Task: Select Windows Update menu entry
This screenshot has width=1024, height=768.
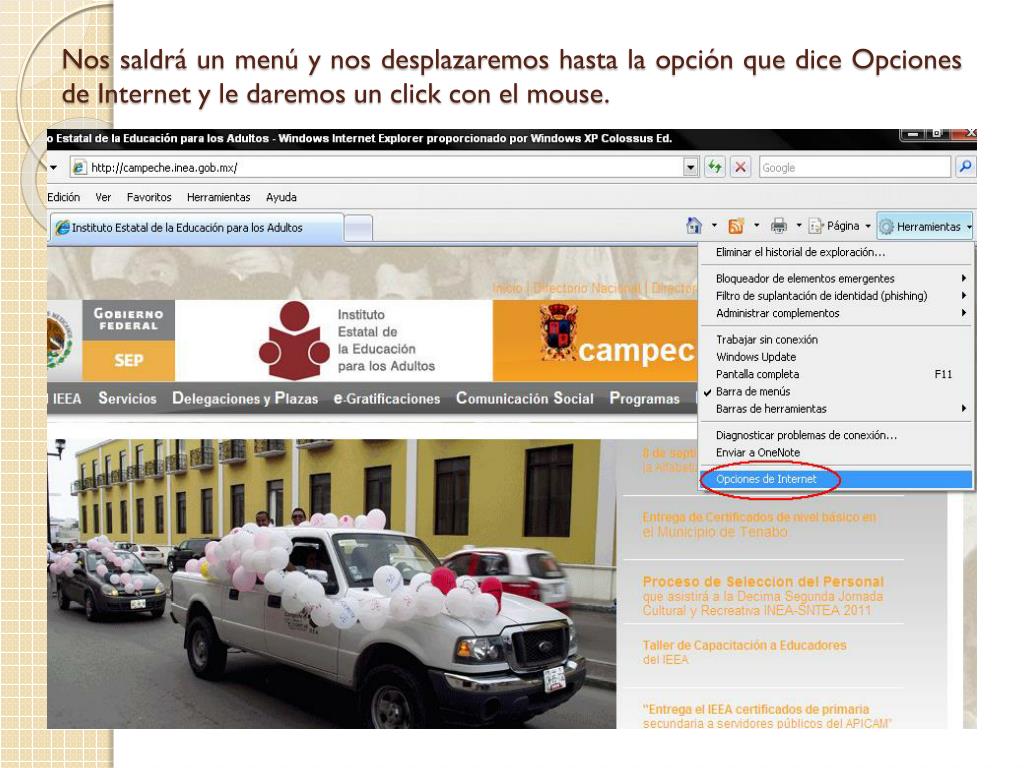Action: (x=835, y=357)
